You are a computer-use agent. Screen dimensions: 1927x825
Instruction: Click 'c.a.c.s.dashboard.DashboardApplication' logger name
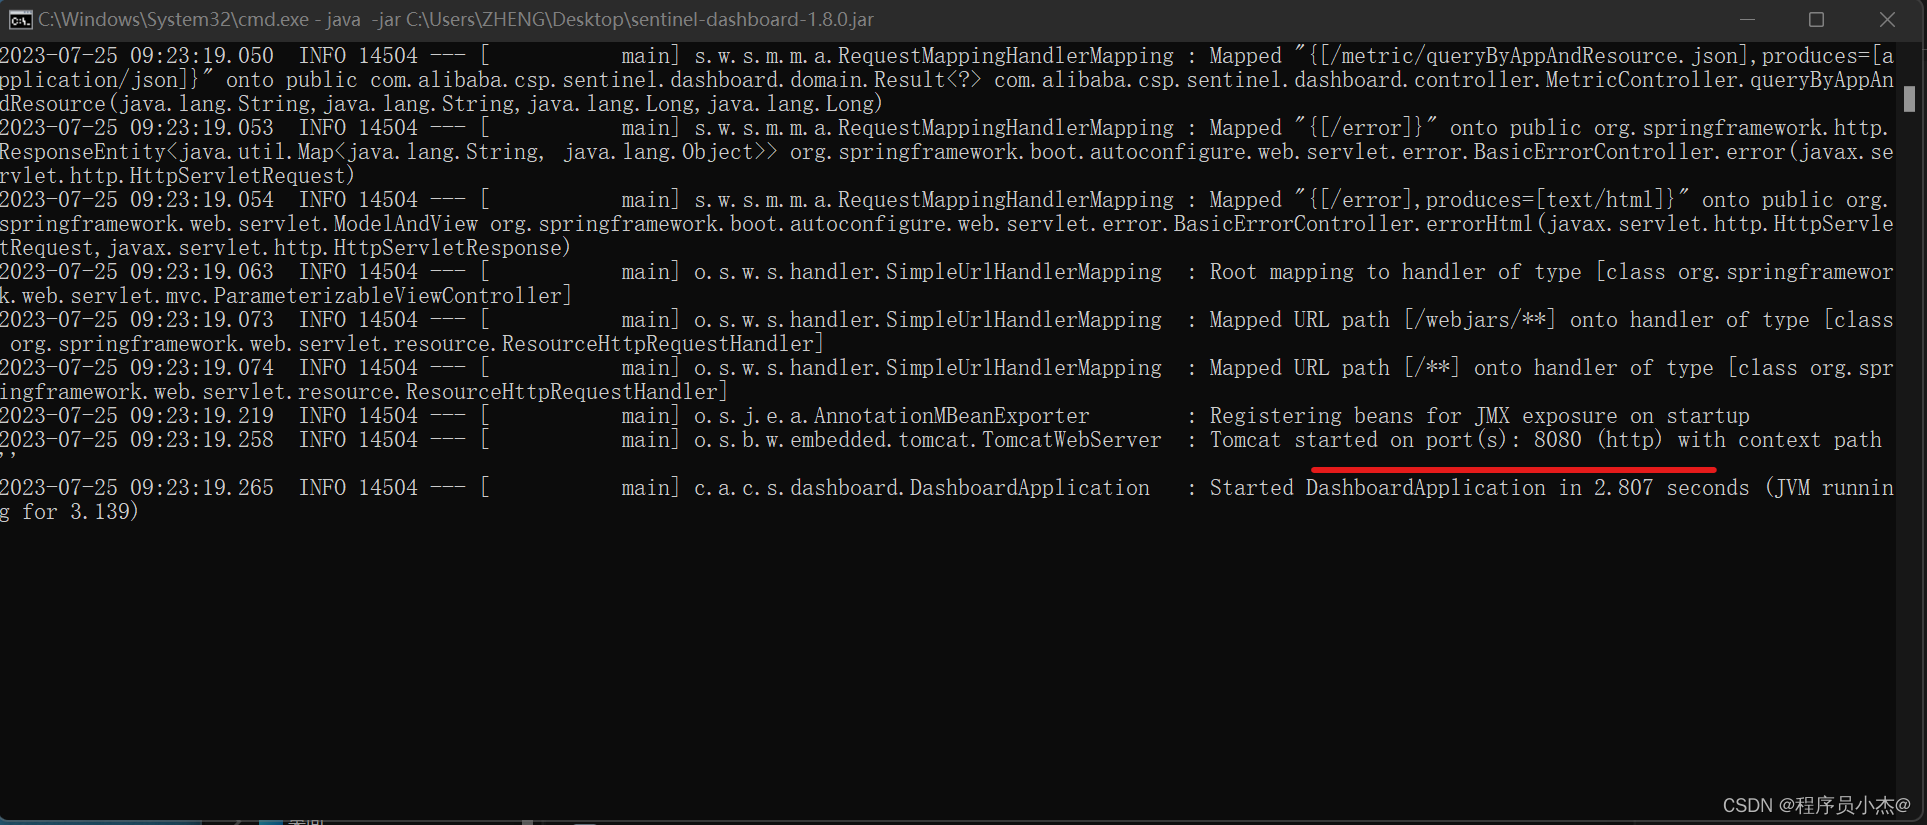(922, 488)
